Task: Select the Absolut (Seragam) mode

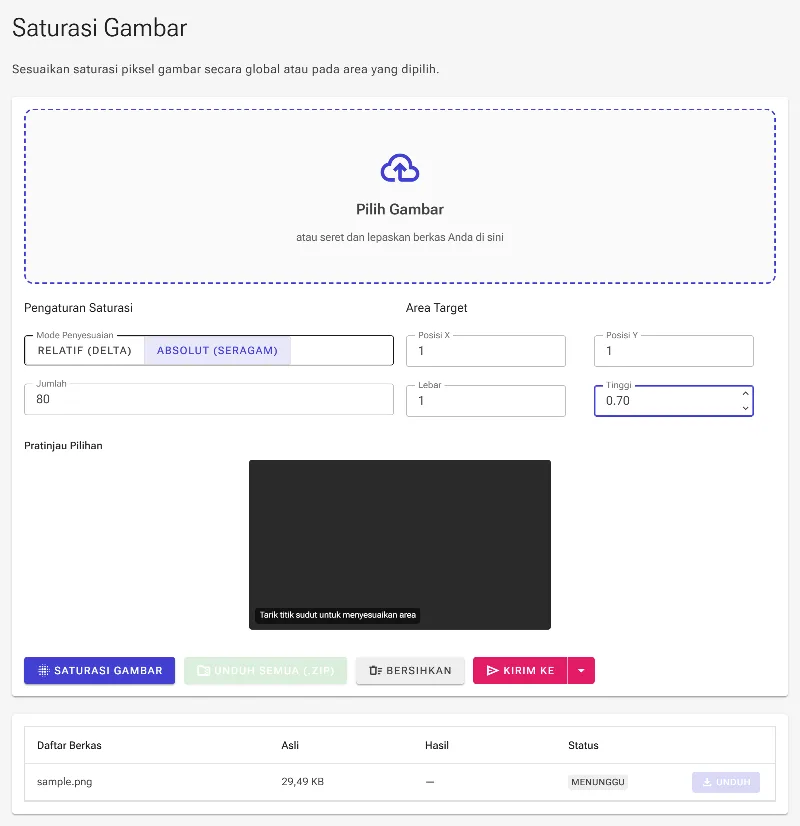Action: pos(217,350)
